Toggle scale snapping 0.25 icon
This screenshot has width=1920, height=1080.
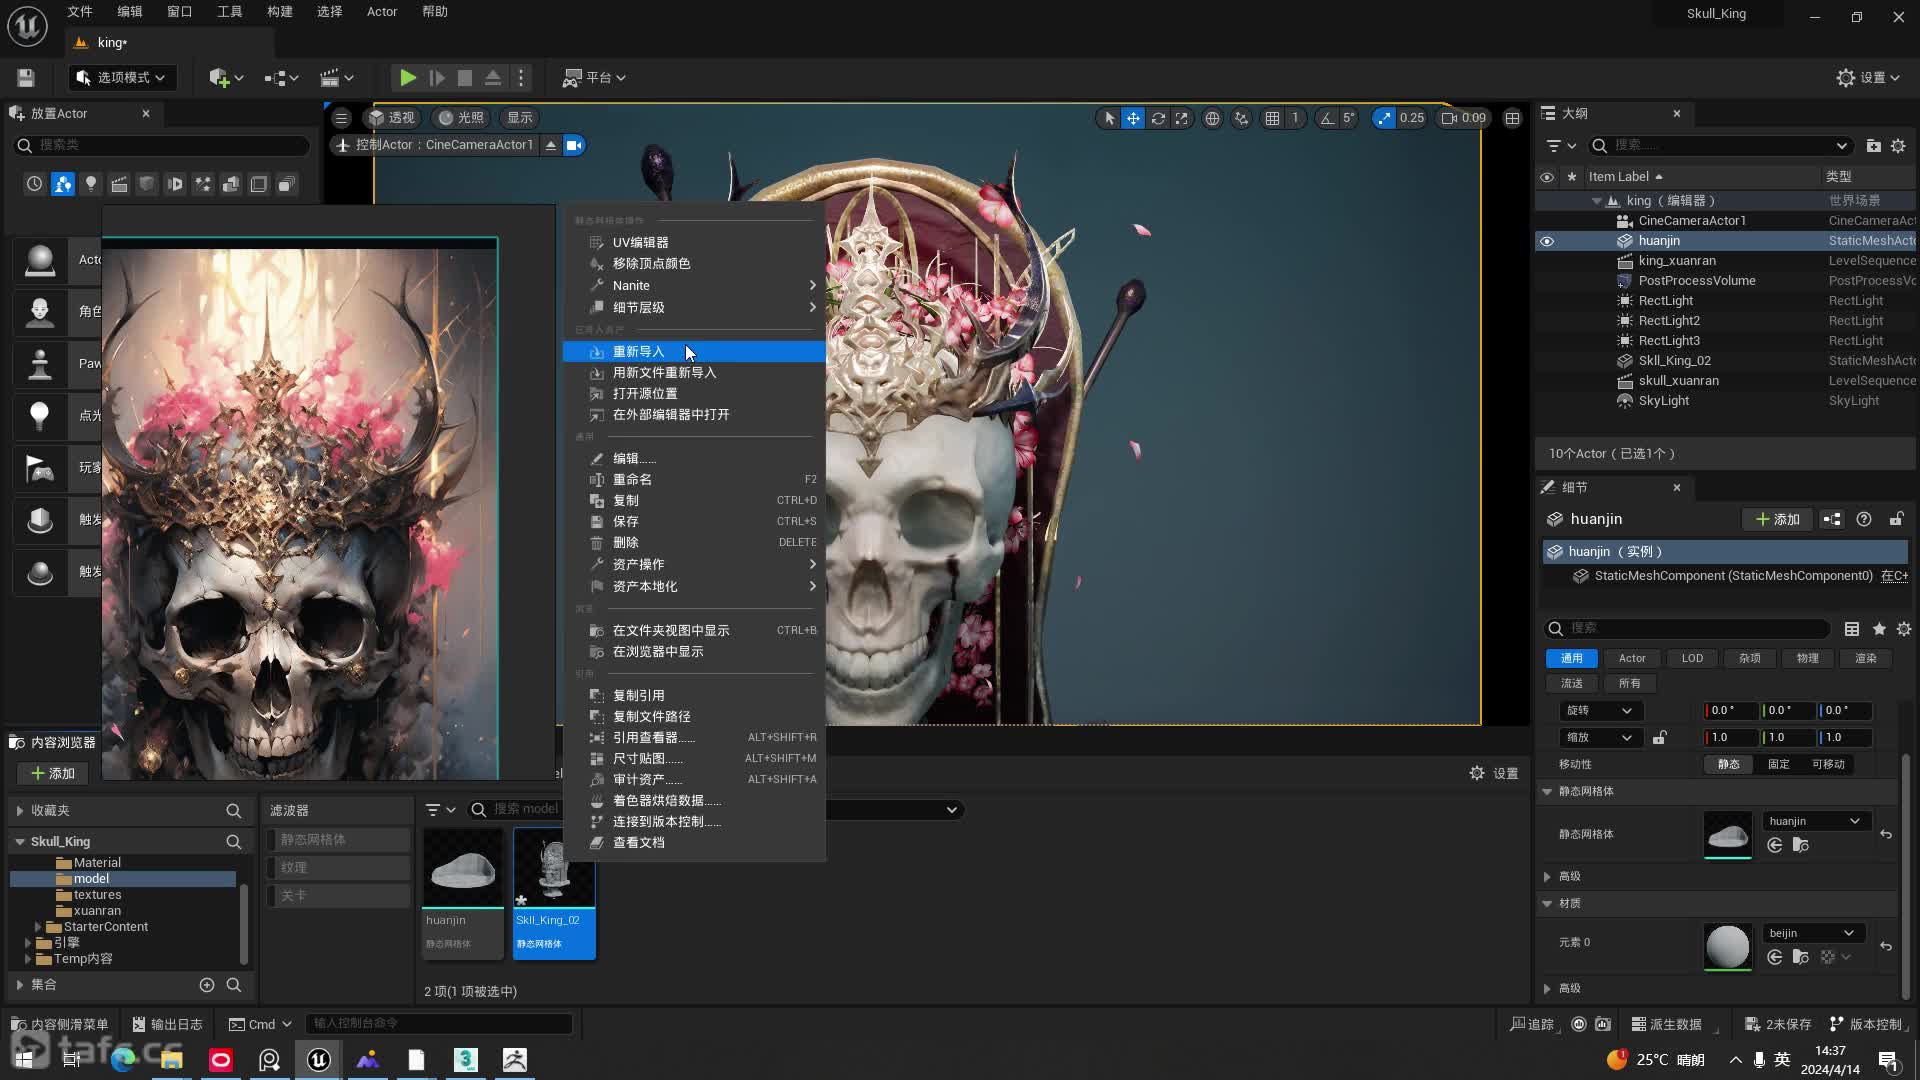1384,118
